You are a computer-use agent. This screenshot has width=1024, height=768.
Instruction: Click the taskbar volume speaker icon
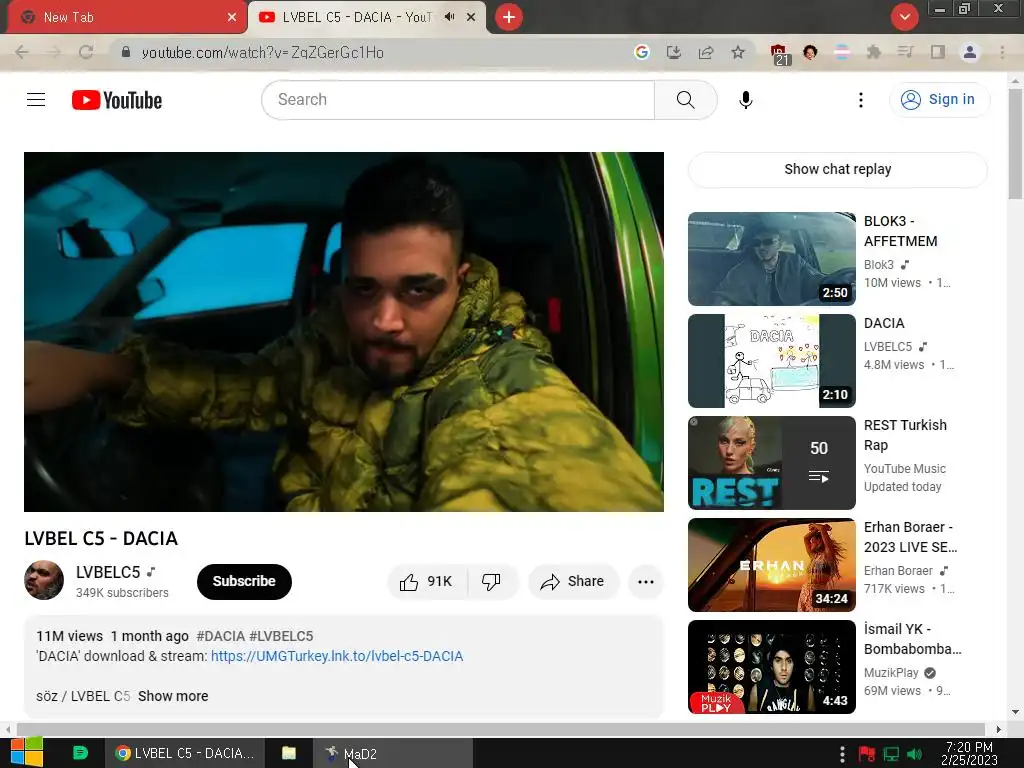click(914, 754)
